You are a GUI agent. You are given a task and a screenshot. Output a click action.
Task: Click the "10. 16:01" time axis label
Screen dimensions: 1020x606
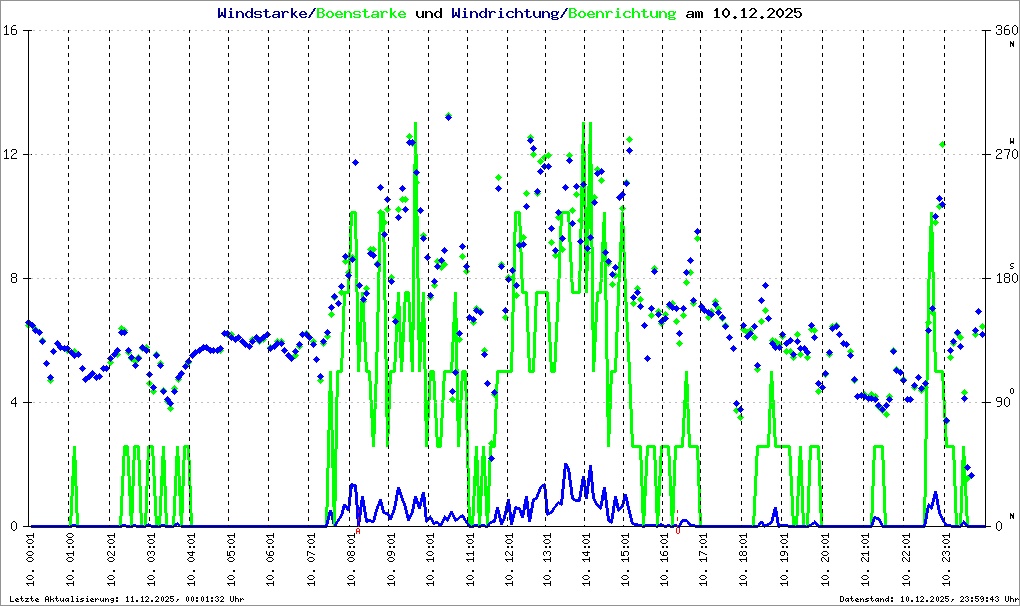click(x=664, y=558)
